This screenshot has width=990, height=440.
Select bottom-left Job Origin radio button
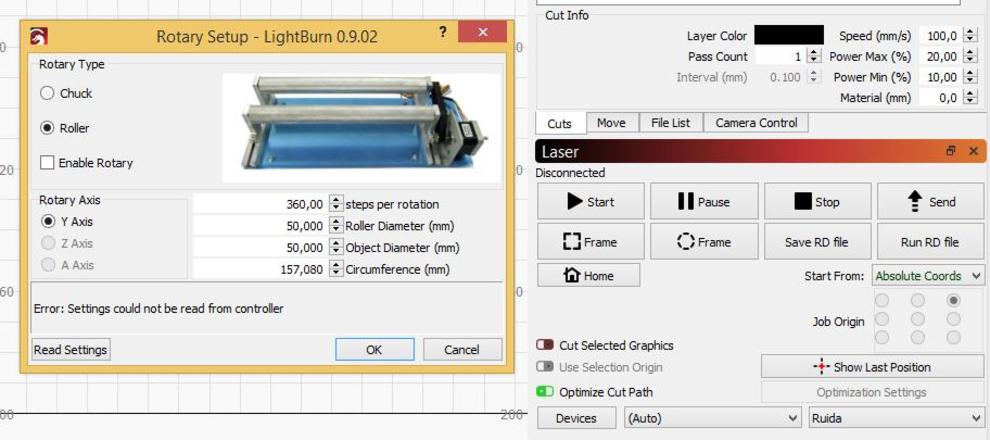pos(882,337)
